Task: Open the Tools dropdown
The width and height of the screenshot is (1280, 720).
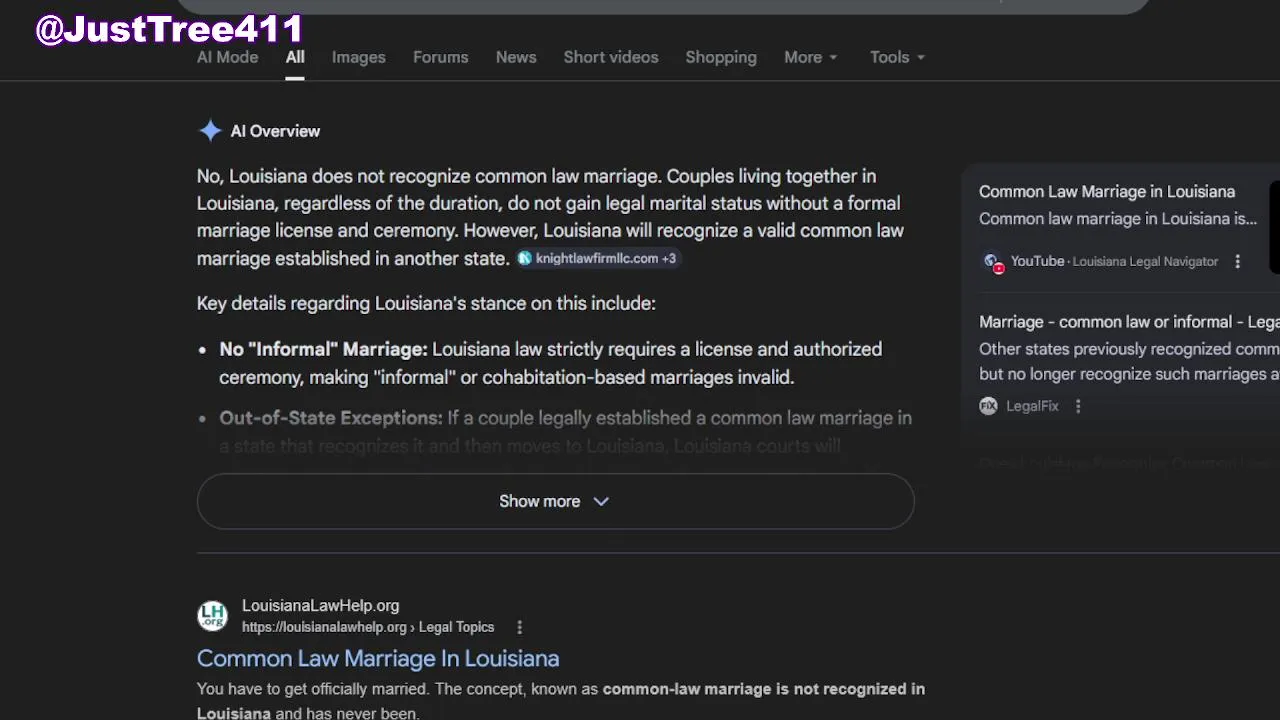Action: [x=897, y=57]
